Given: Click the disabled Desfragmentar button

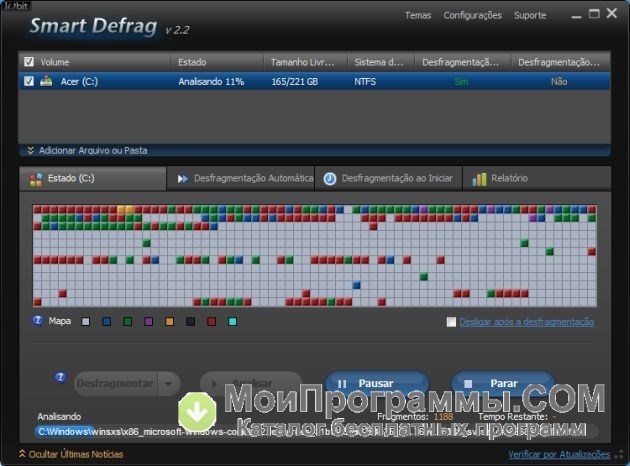Looking at the screenshot, I should click(x=116, y=384).
